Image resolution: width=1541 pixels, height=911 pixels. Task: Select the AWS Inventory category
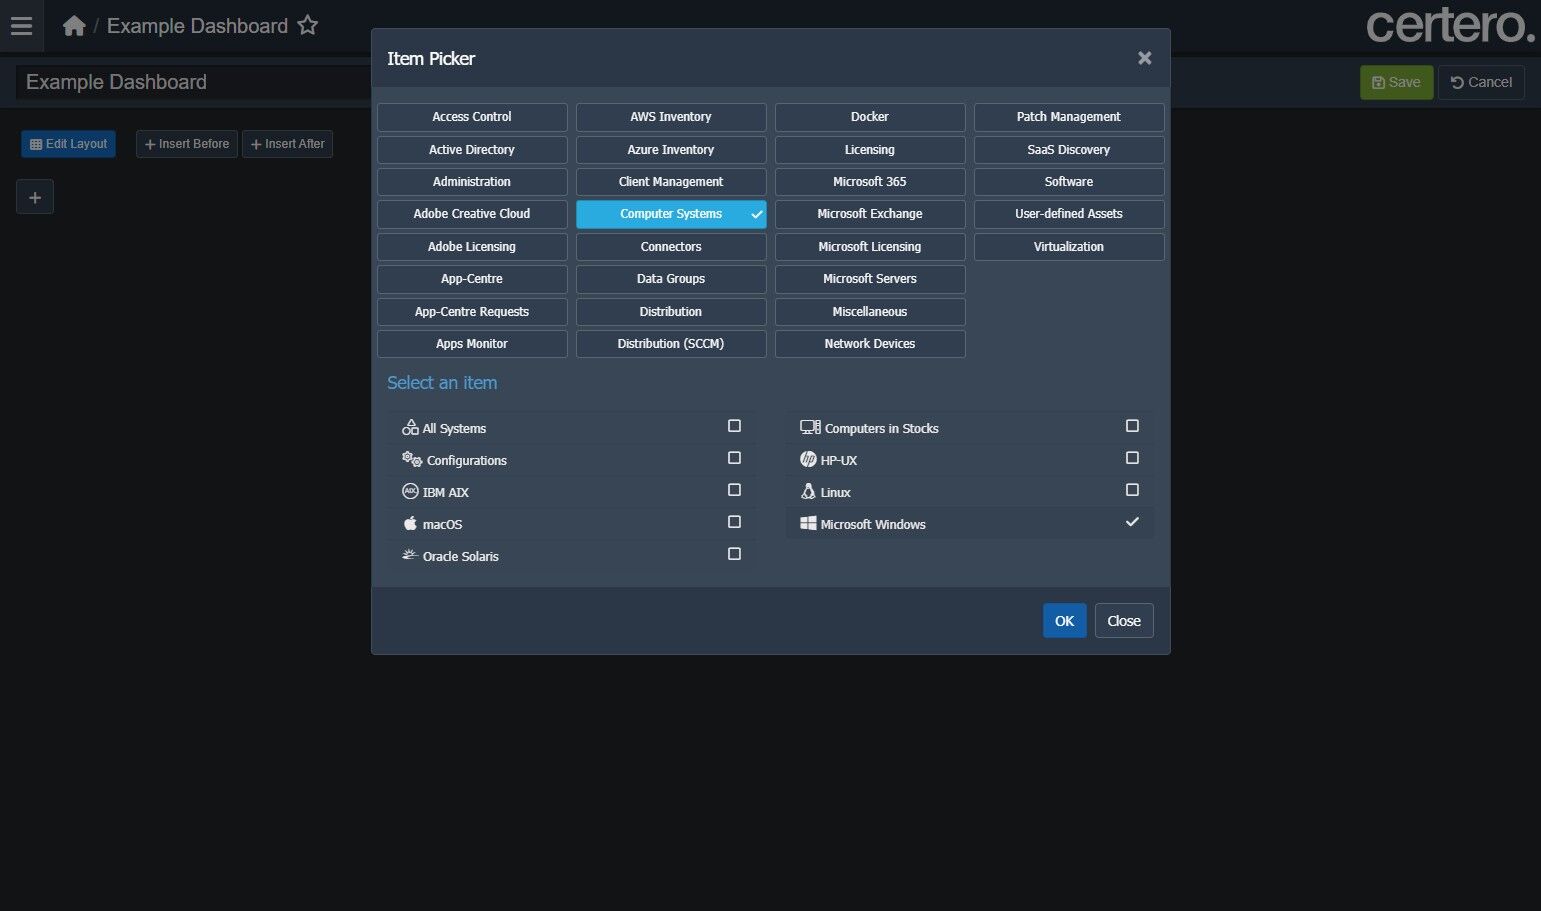pyautogui.click(x=671, y=117)
